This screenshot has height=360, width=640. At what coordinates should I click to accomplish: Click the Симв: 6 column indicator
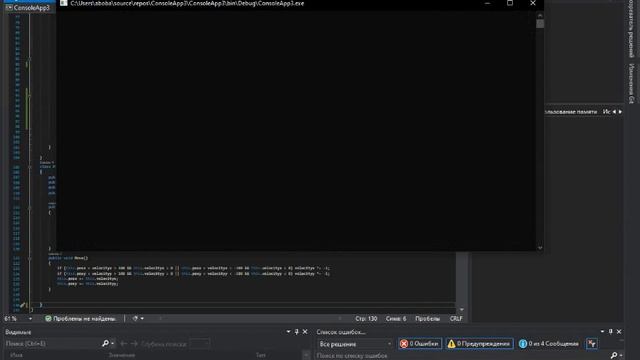396,319
